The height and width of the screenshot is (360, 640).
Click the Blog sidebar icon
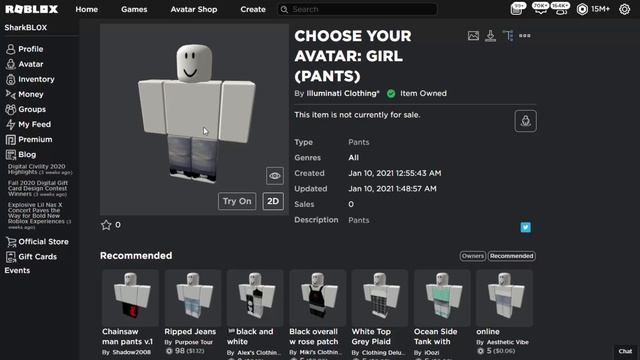tap(11, 155)
